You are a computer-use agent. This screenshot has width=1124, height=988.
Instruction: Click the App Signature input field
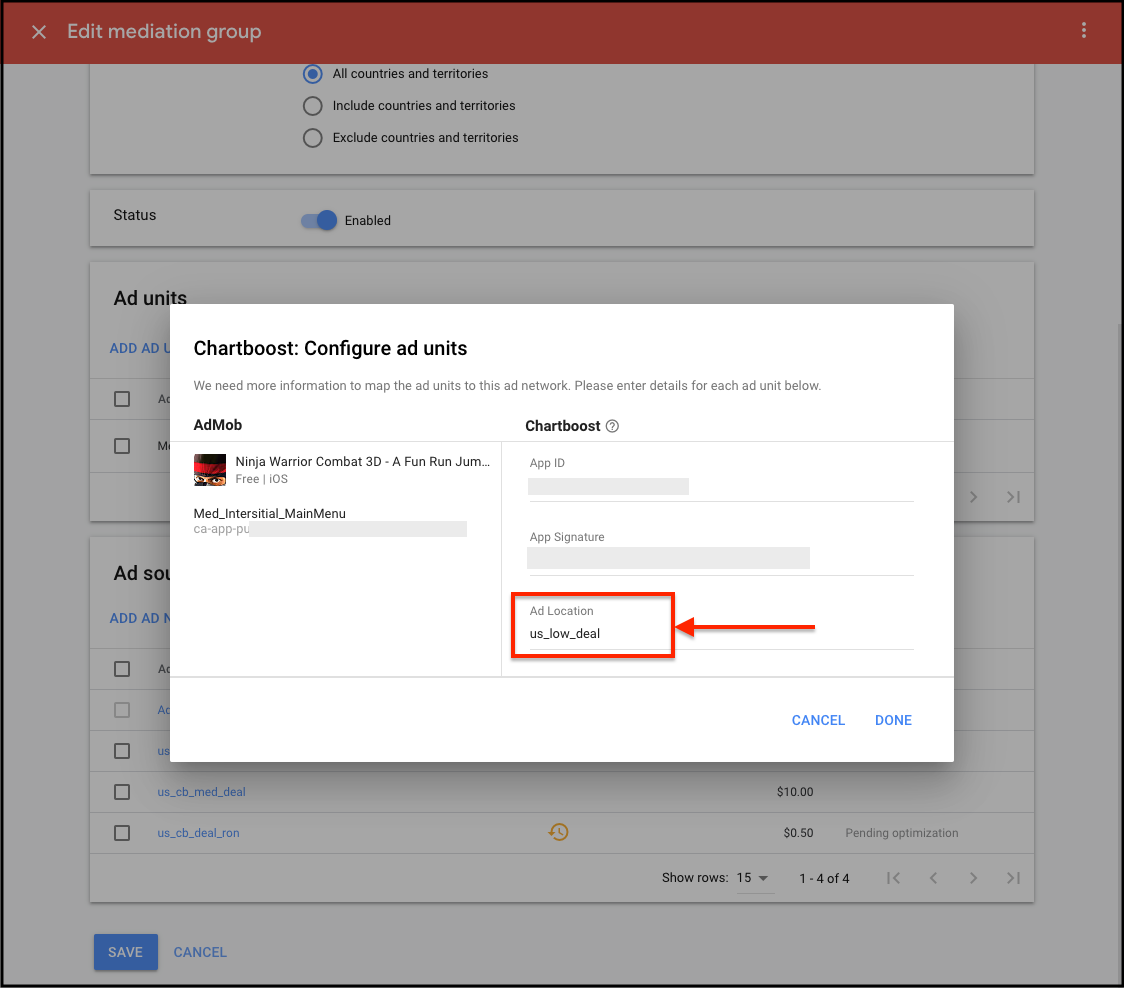point(720,559)
